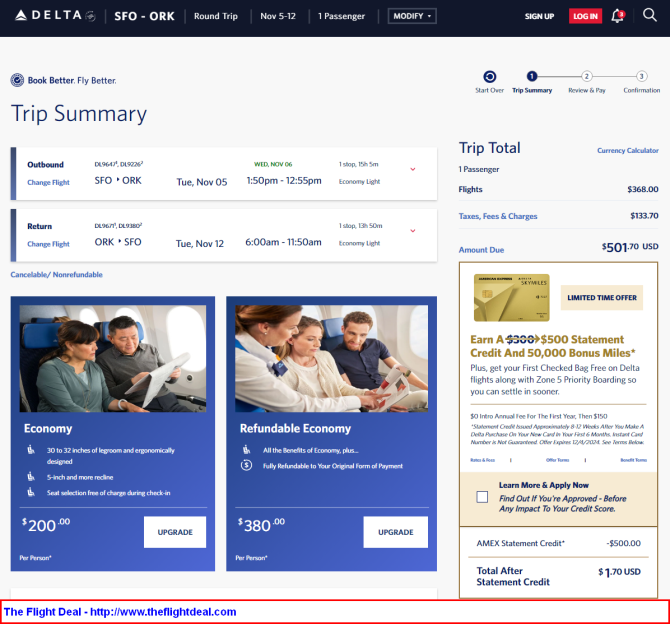Open Cancelable/ Nonrefundable link

click(56, 274)
